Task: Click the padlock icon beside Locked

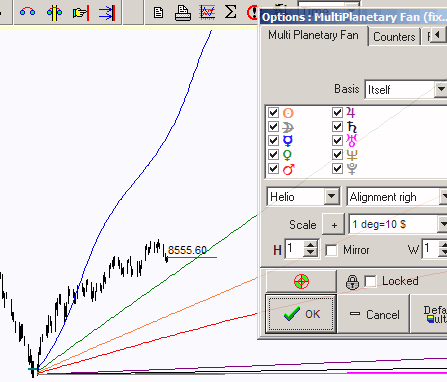Action: pos(352,282)
